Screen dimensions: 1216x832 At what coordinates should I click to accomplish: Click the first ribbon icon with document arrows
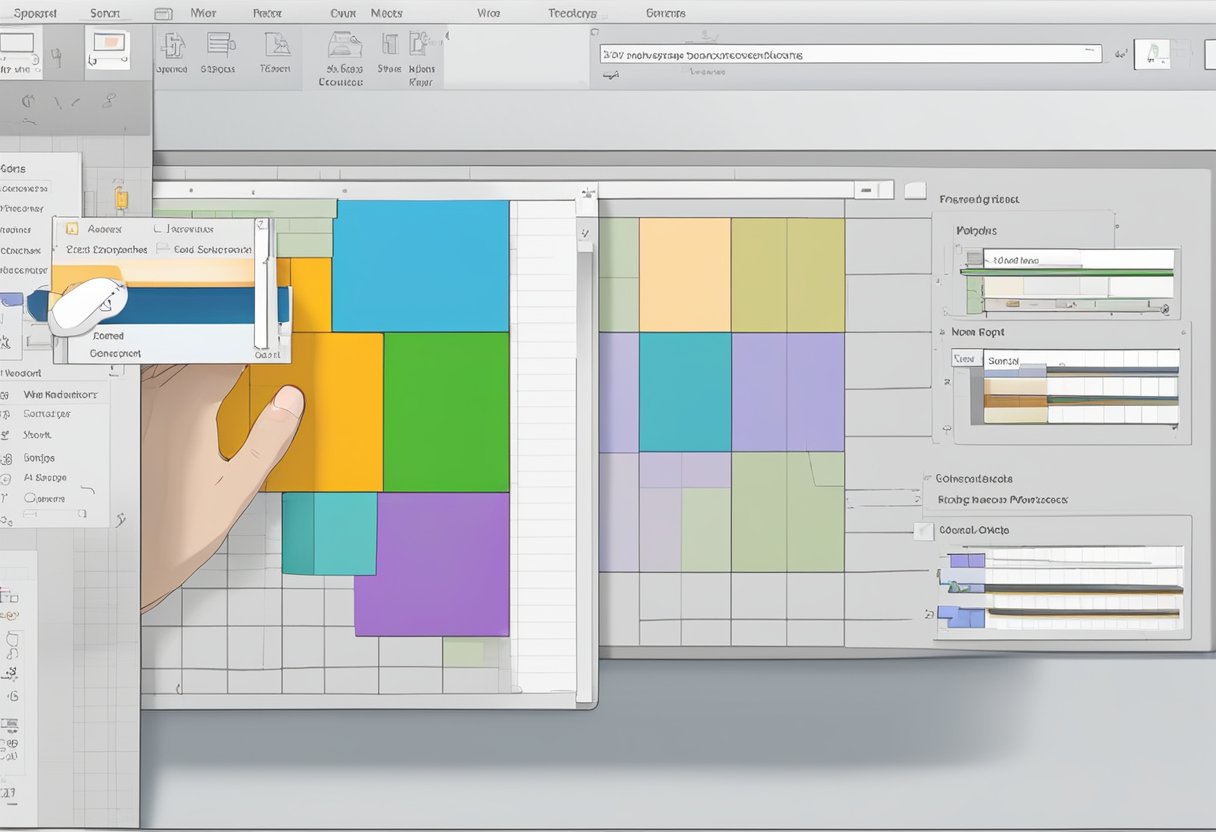pyautogui.click(x=173, y=45)
